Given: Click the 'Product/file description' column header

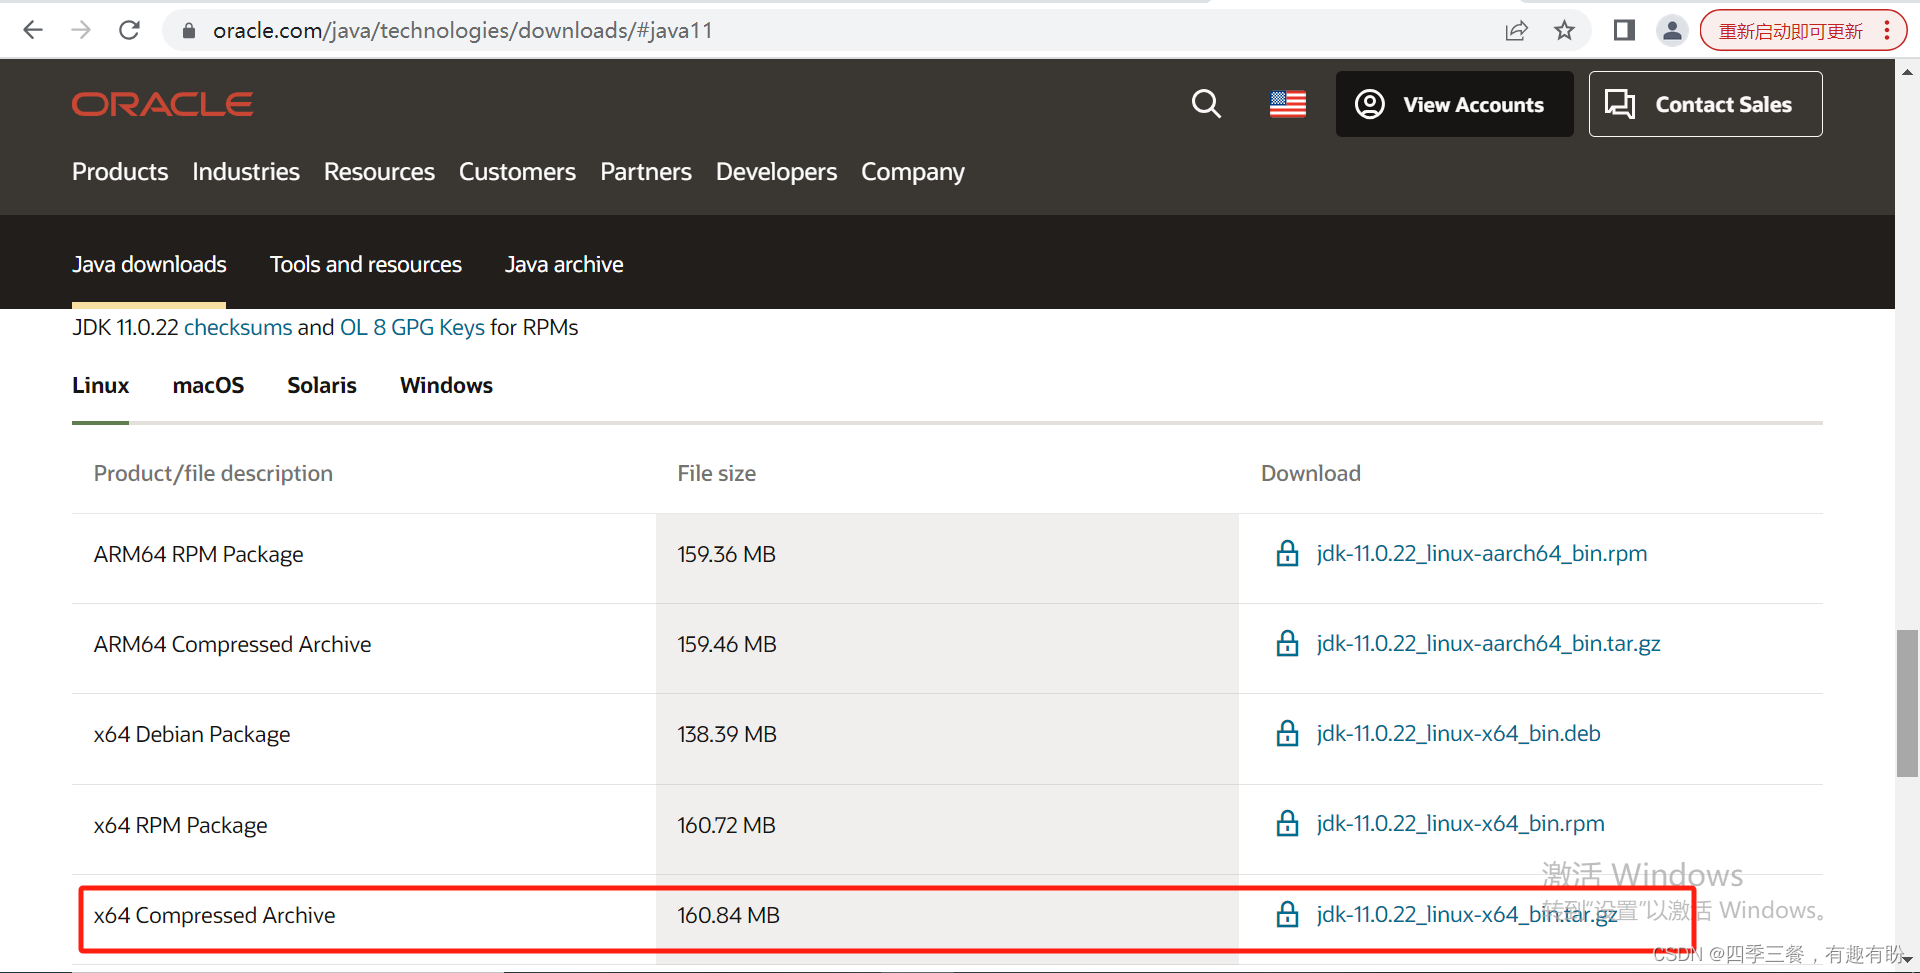Looking at the screenshot, I should tap(213, 473).
